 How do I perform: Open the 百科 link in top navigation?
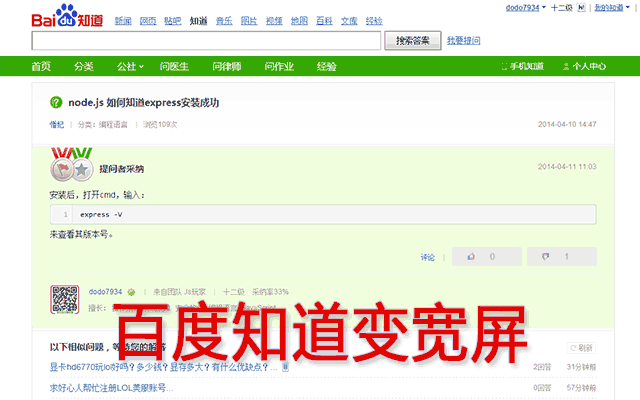[x=324, y=21]
